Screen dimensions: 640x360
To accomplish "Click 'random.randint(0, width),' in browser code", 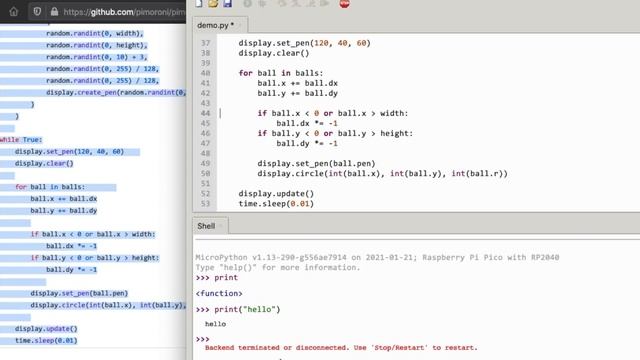I will pos(95,33).
